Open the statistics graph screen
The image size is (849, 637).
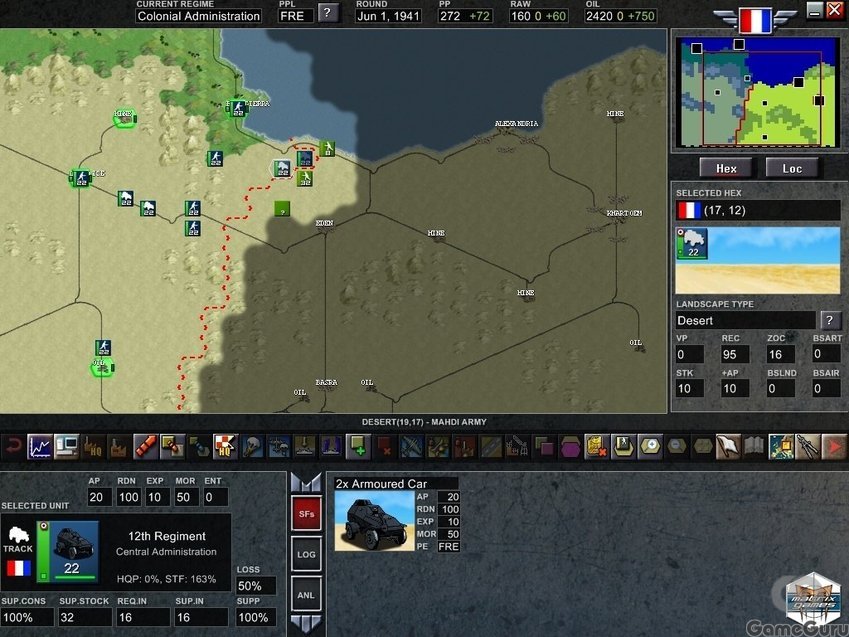40,447
